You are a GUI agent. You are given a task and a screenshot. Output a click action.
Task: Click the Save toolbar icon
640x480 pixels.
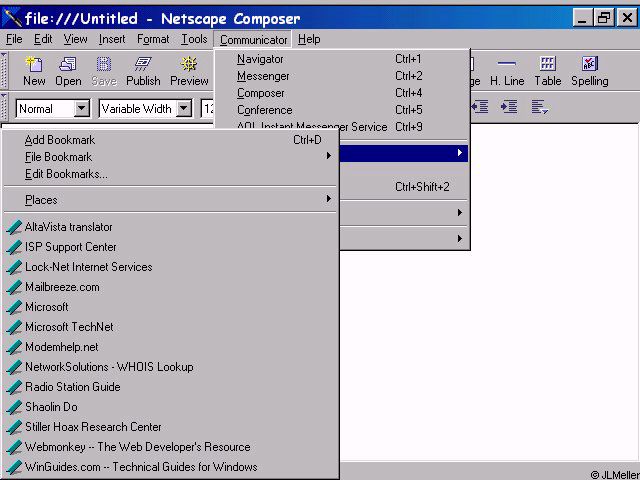[104, 64]
